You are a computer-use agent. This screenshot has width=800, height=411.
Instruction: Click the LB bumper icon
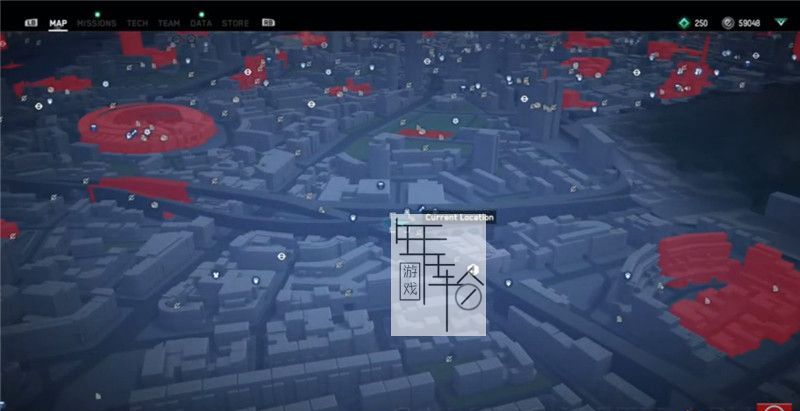[x=31, y=22]
